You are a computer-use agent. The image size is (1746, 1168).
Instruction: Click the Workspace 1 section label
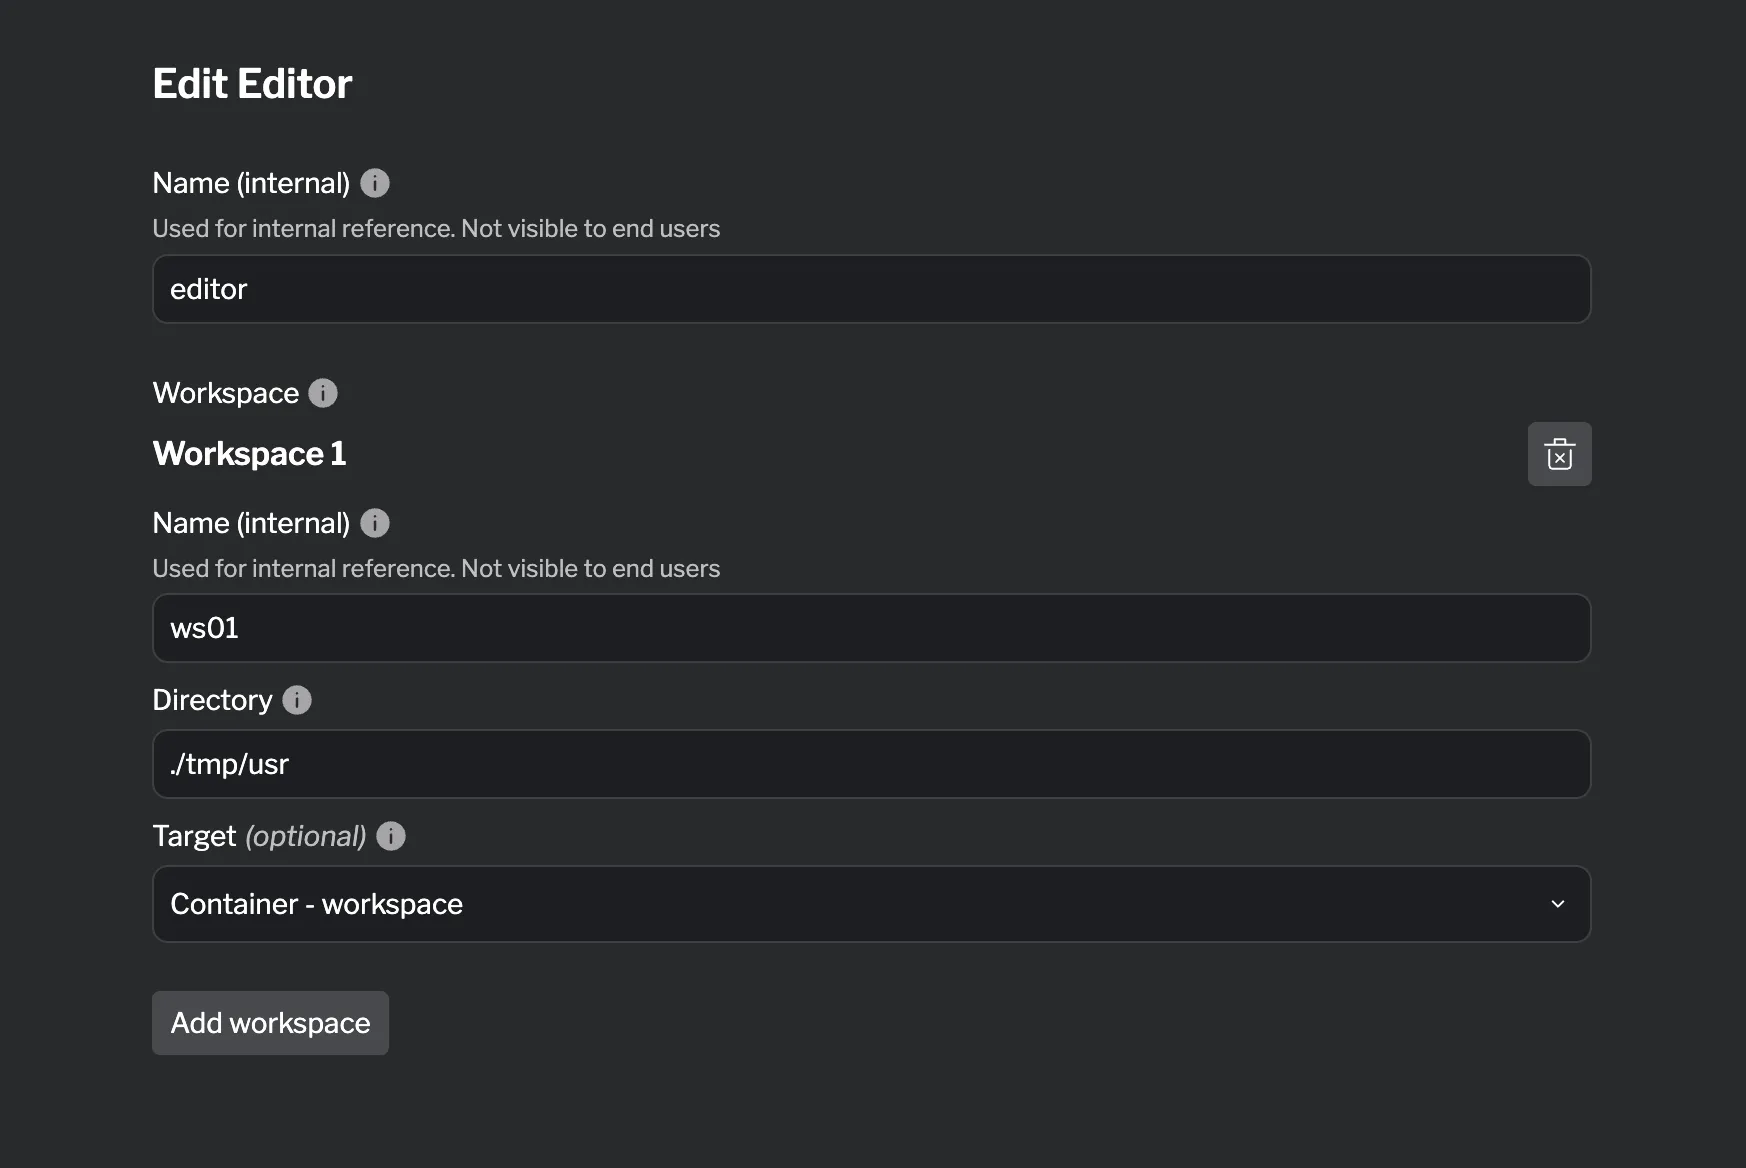tap(249, 453)
